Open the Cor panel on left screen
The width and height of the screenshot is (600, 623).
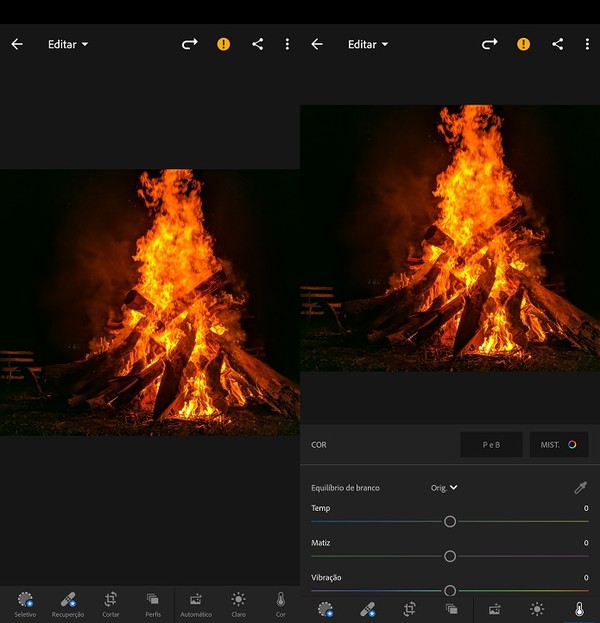click(x=281, y=605)
